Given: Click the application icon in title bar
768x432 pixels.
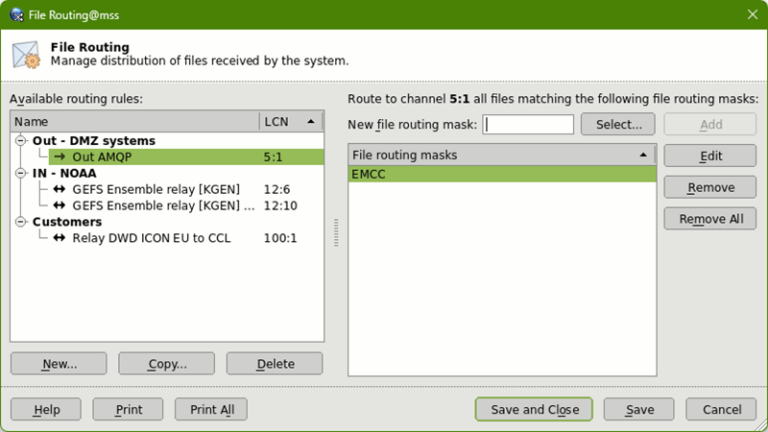Looking at the screenshot, I should tap(17, 14).
